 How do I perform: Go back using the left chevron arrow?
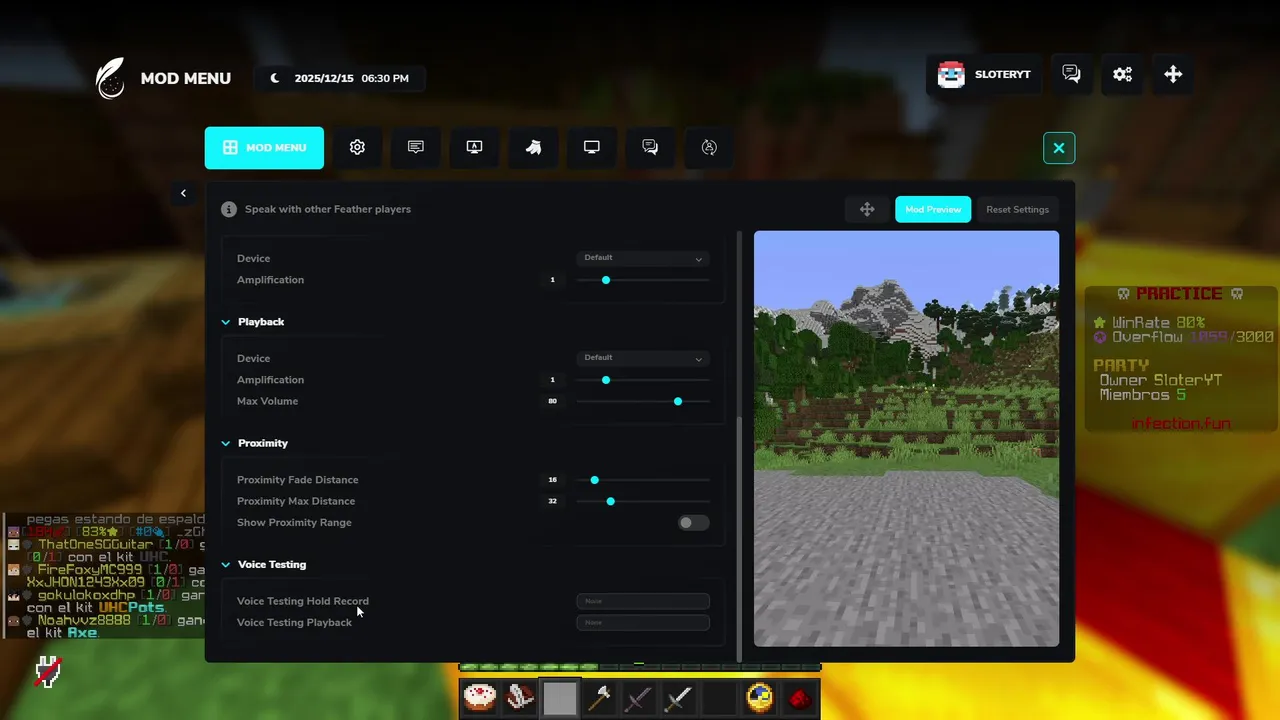[183, 193]
